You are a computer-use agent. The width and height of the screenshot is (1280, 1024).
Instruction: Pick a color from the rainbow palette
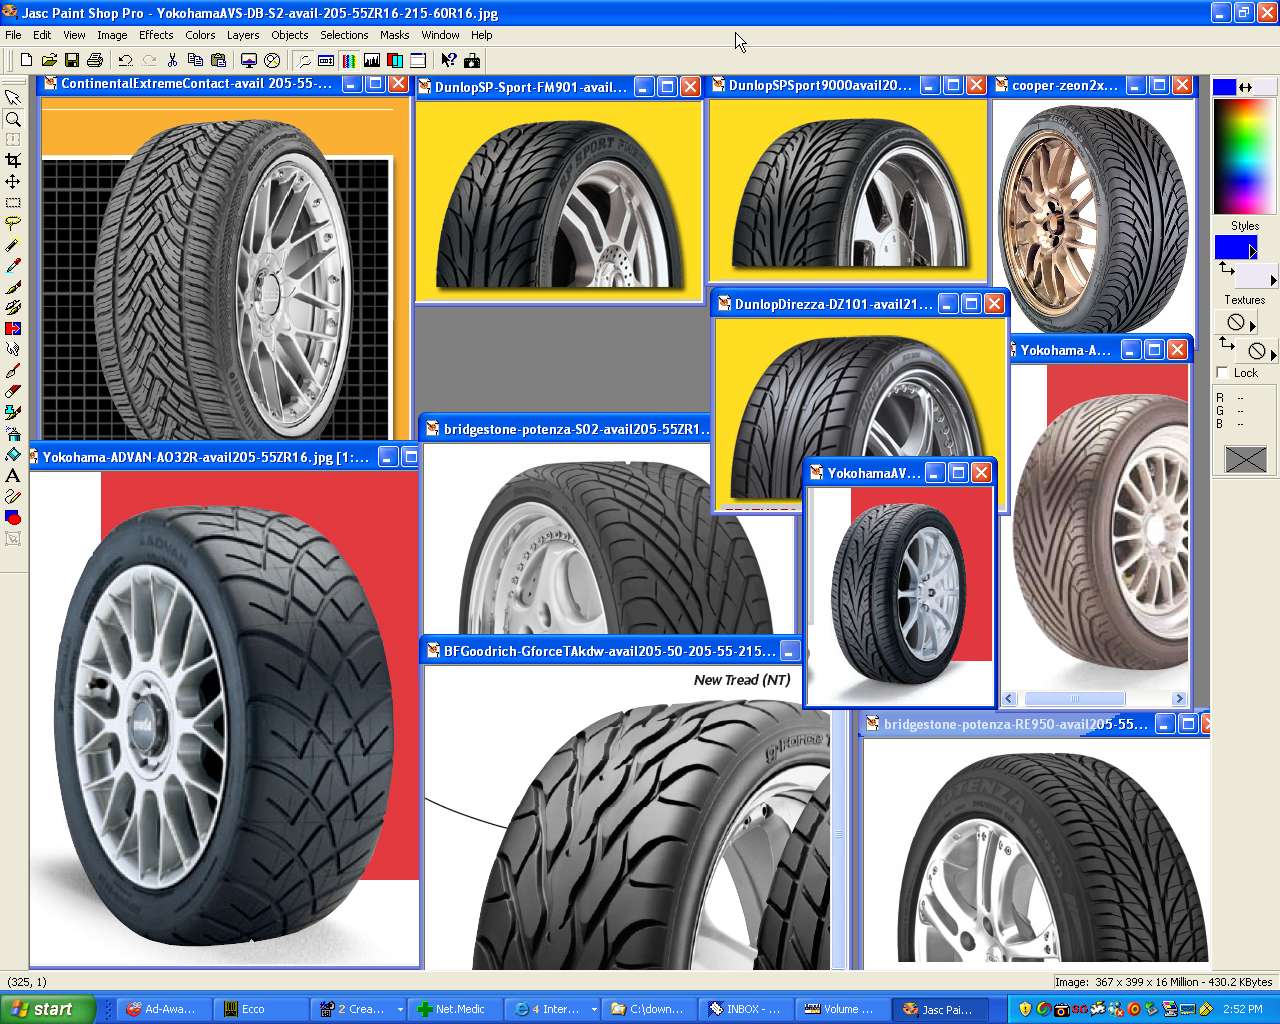pyautogui.click(x=1245, y=156)
